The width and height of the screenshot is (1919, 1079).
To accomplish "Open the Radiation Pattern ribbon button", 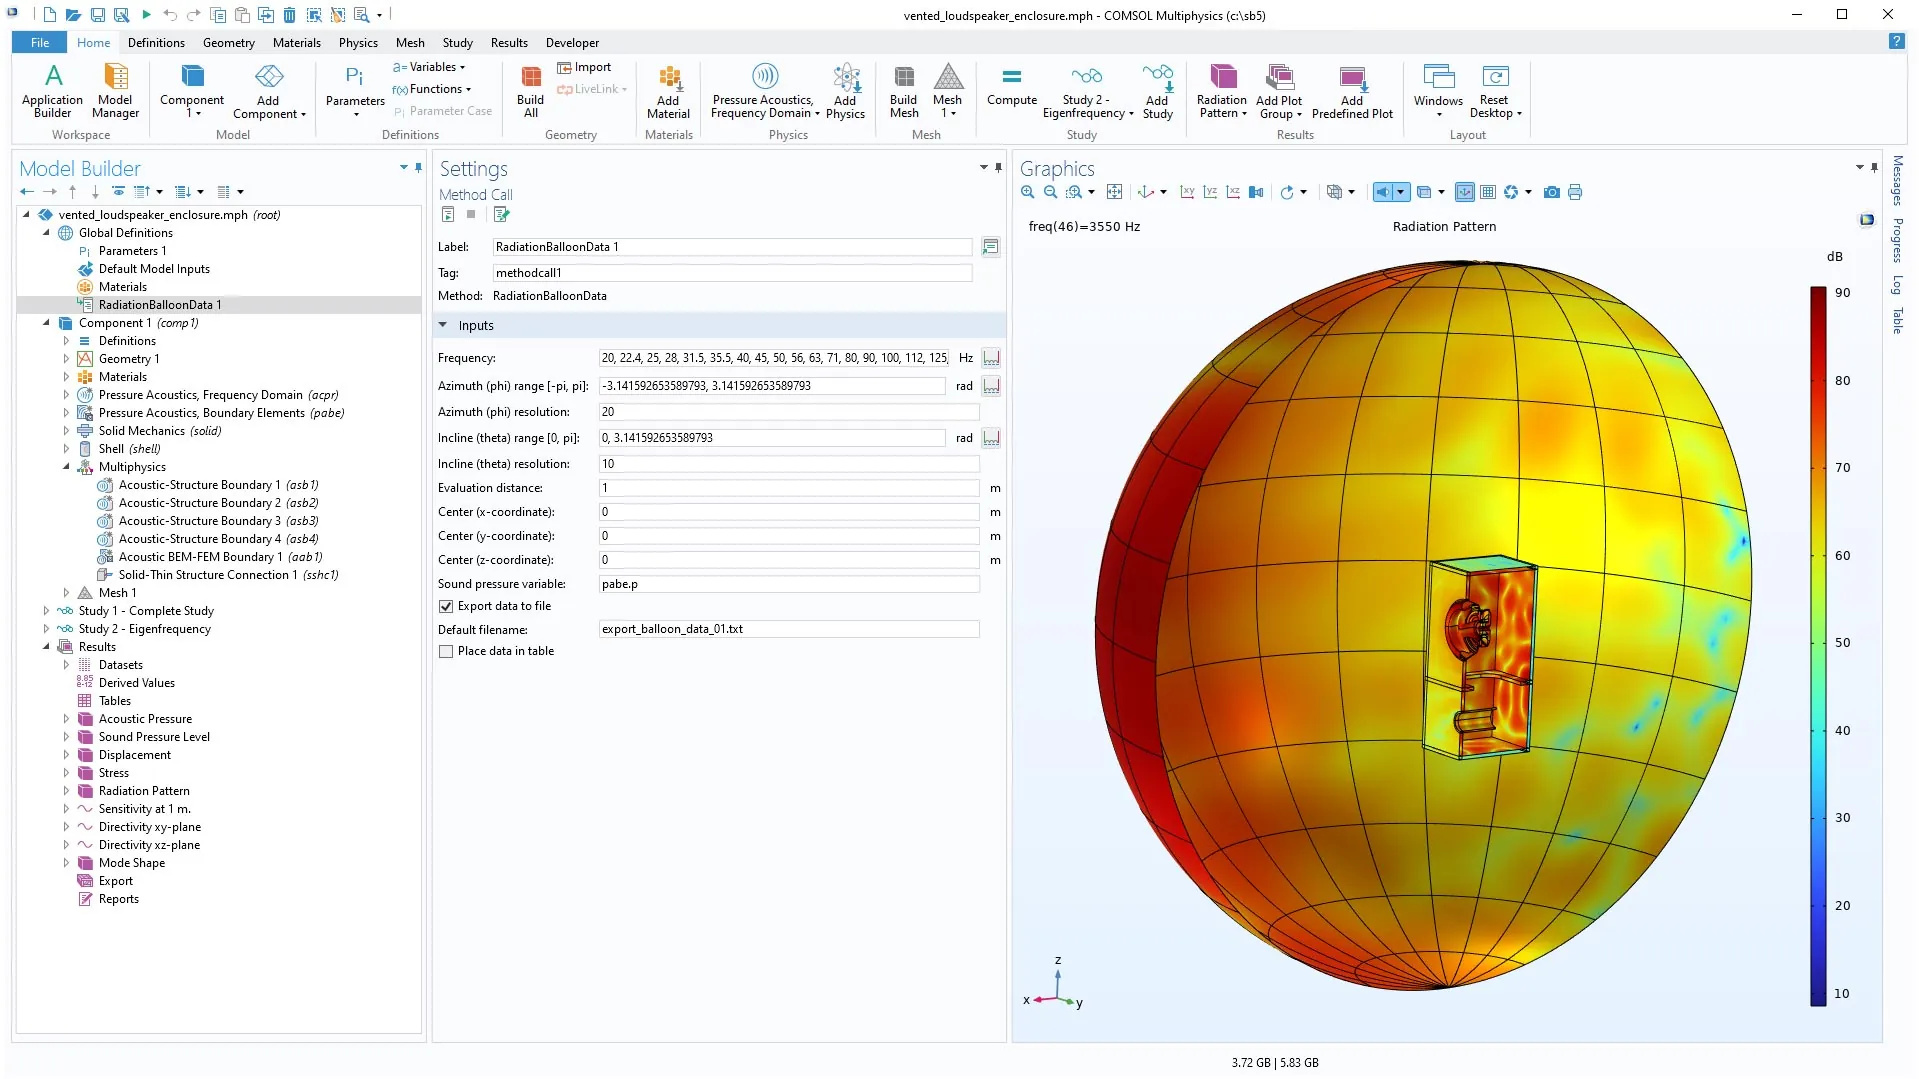I will pyautogui.click(x=1222, y=91).
